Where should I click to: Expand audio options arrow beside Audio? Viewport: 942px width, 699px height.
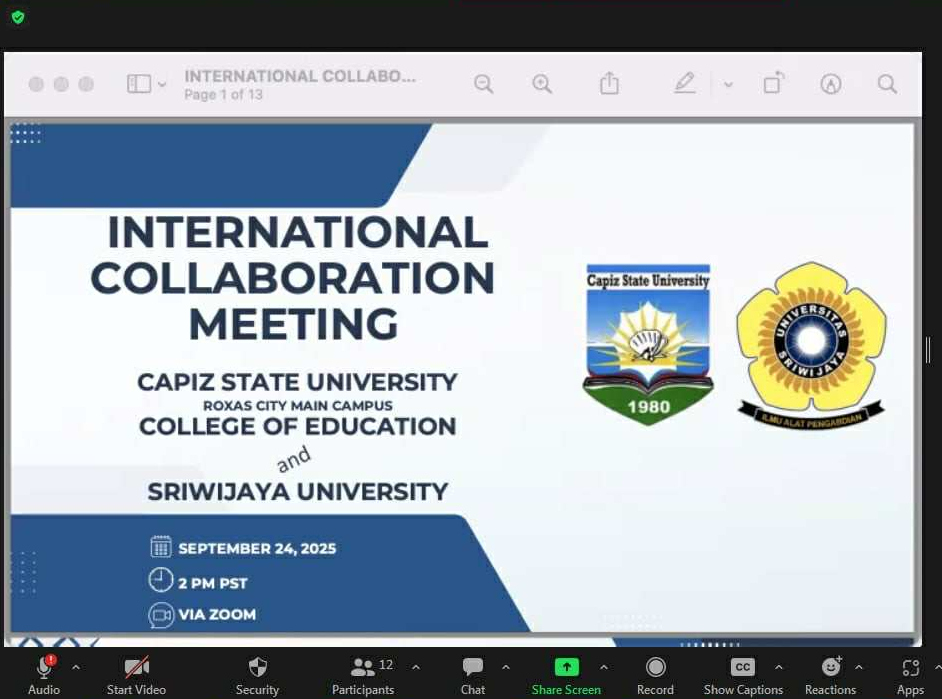[76, 667]
